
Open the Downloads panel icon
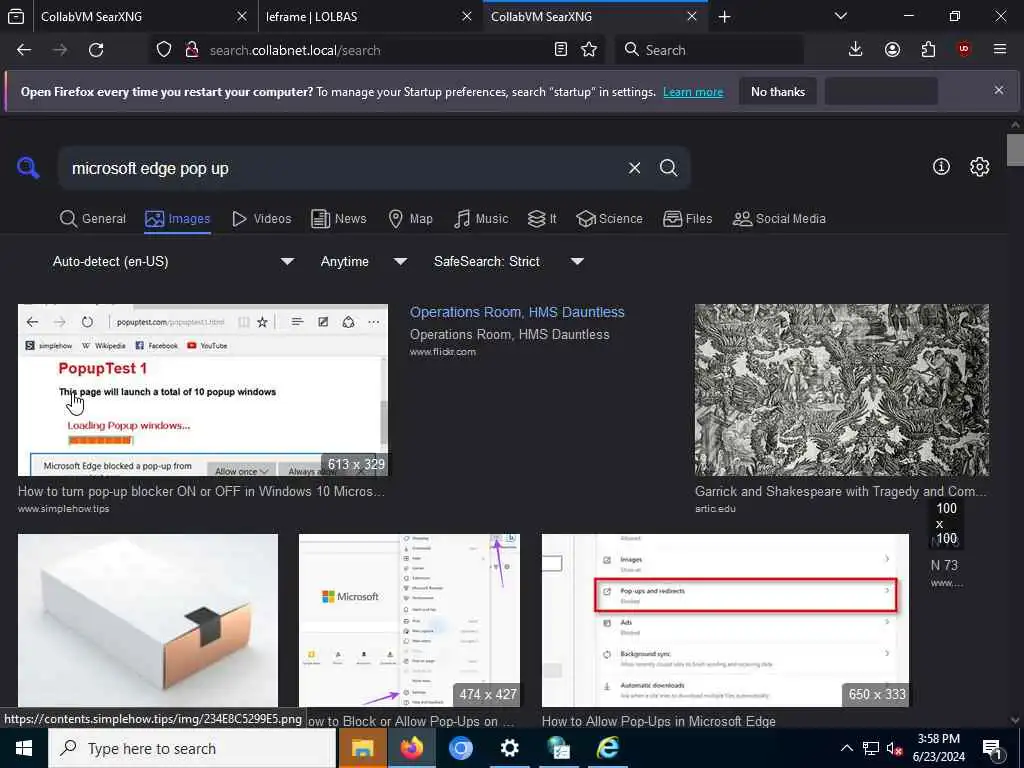856,50
